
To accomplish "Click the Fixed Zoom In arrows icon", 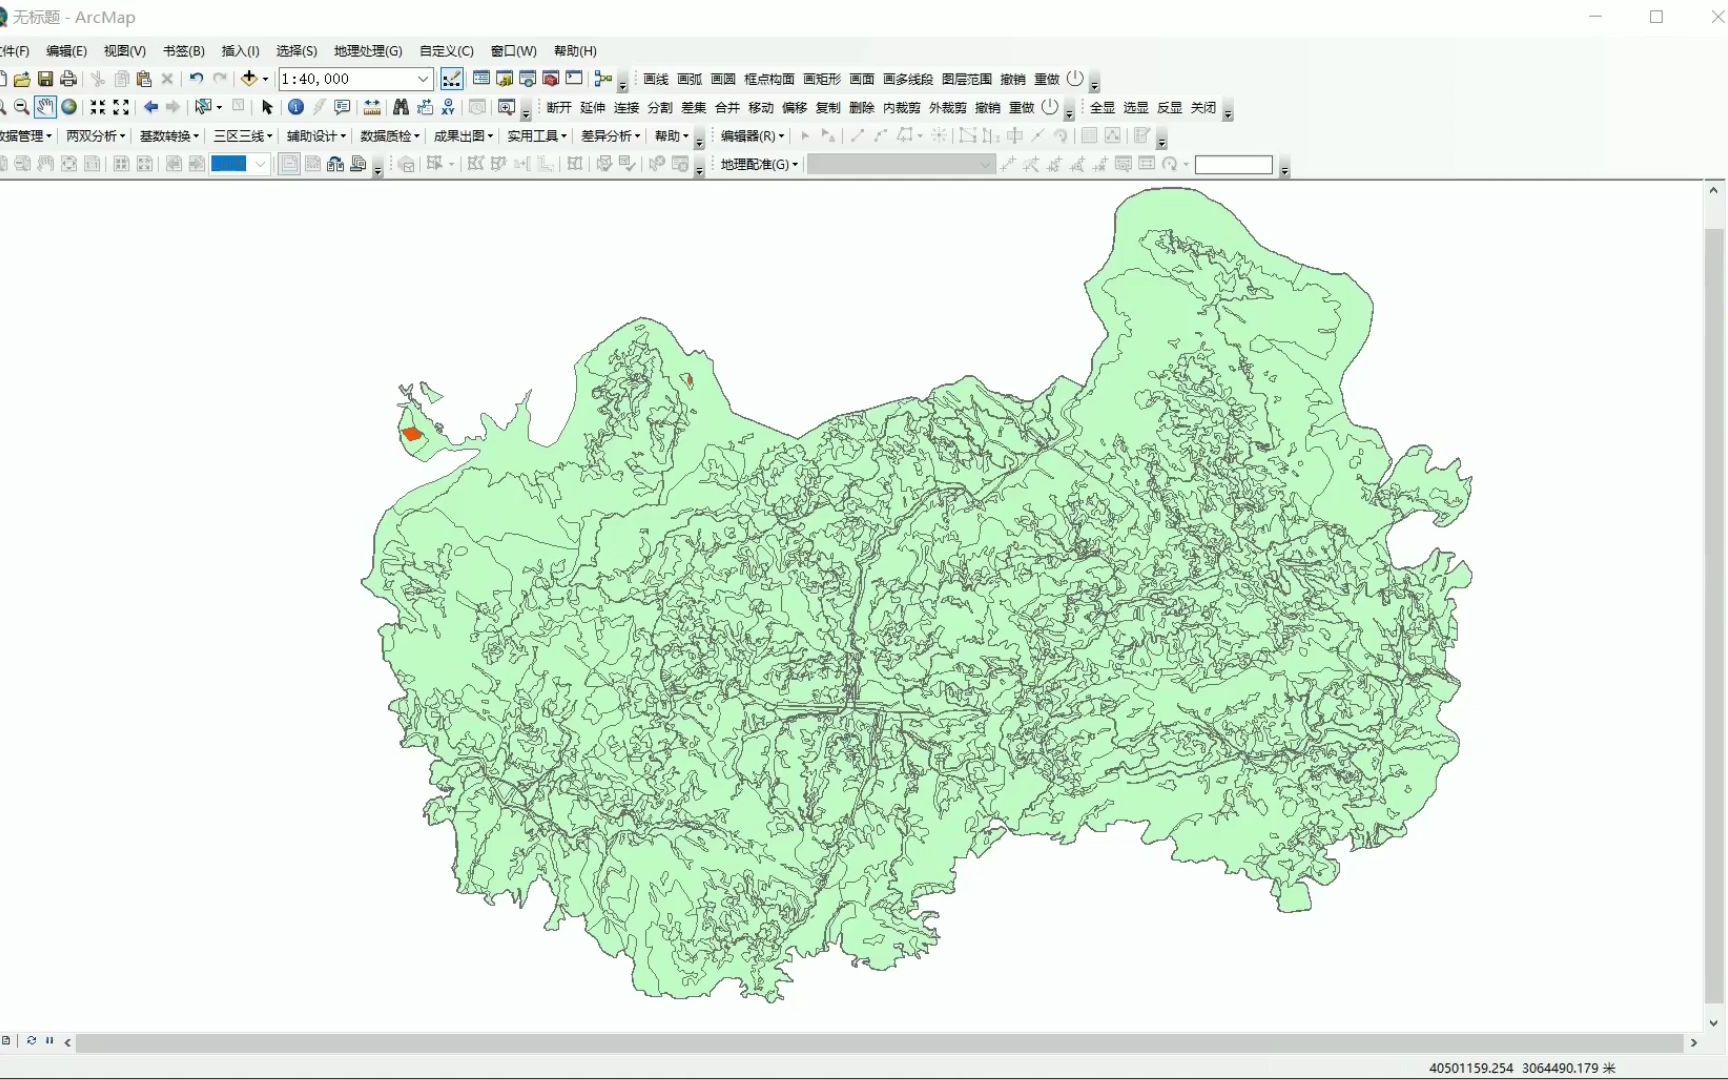I will coord(97,107).
